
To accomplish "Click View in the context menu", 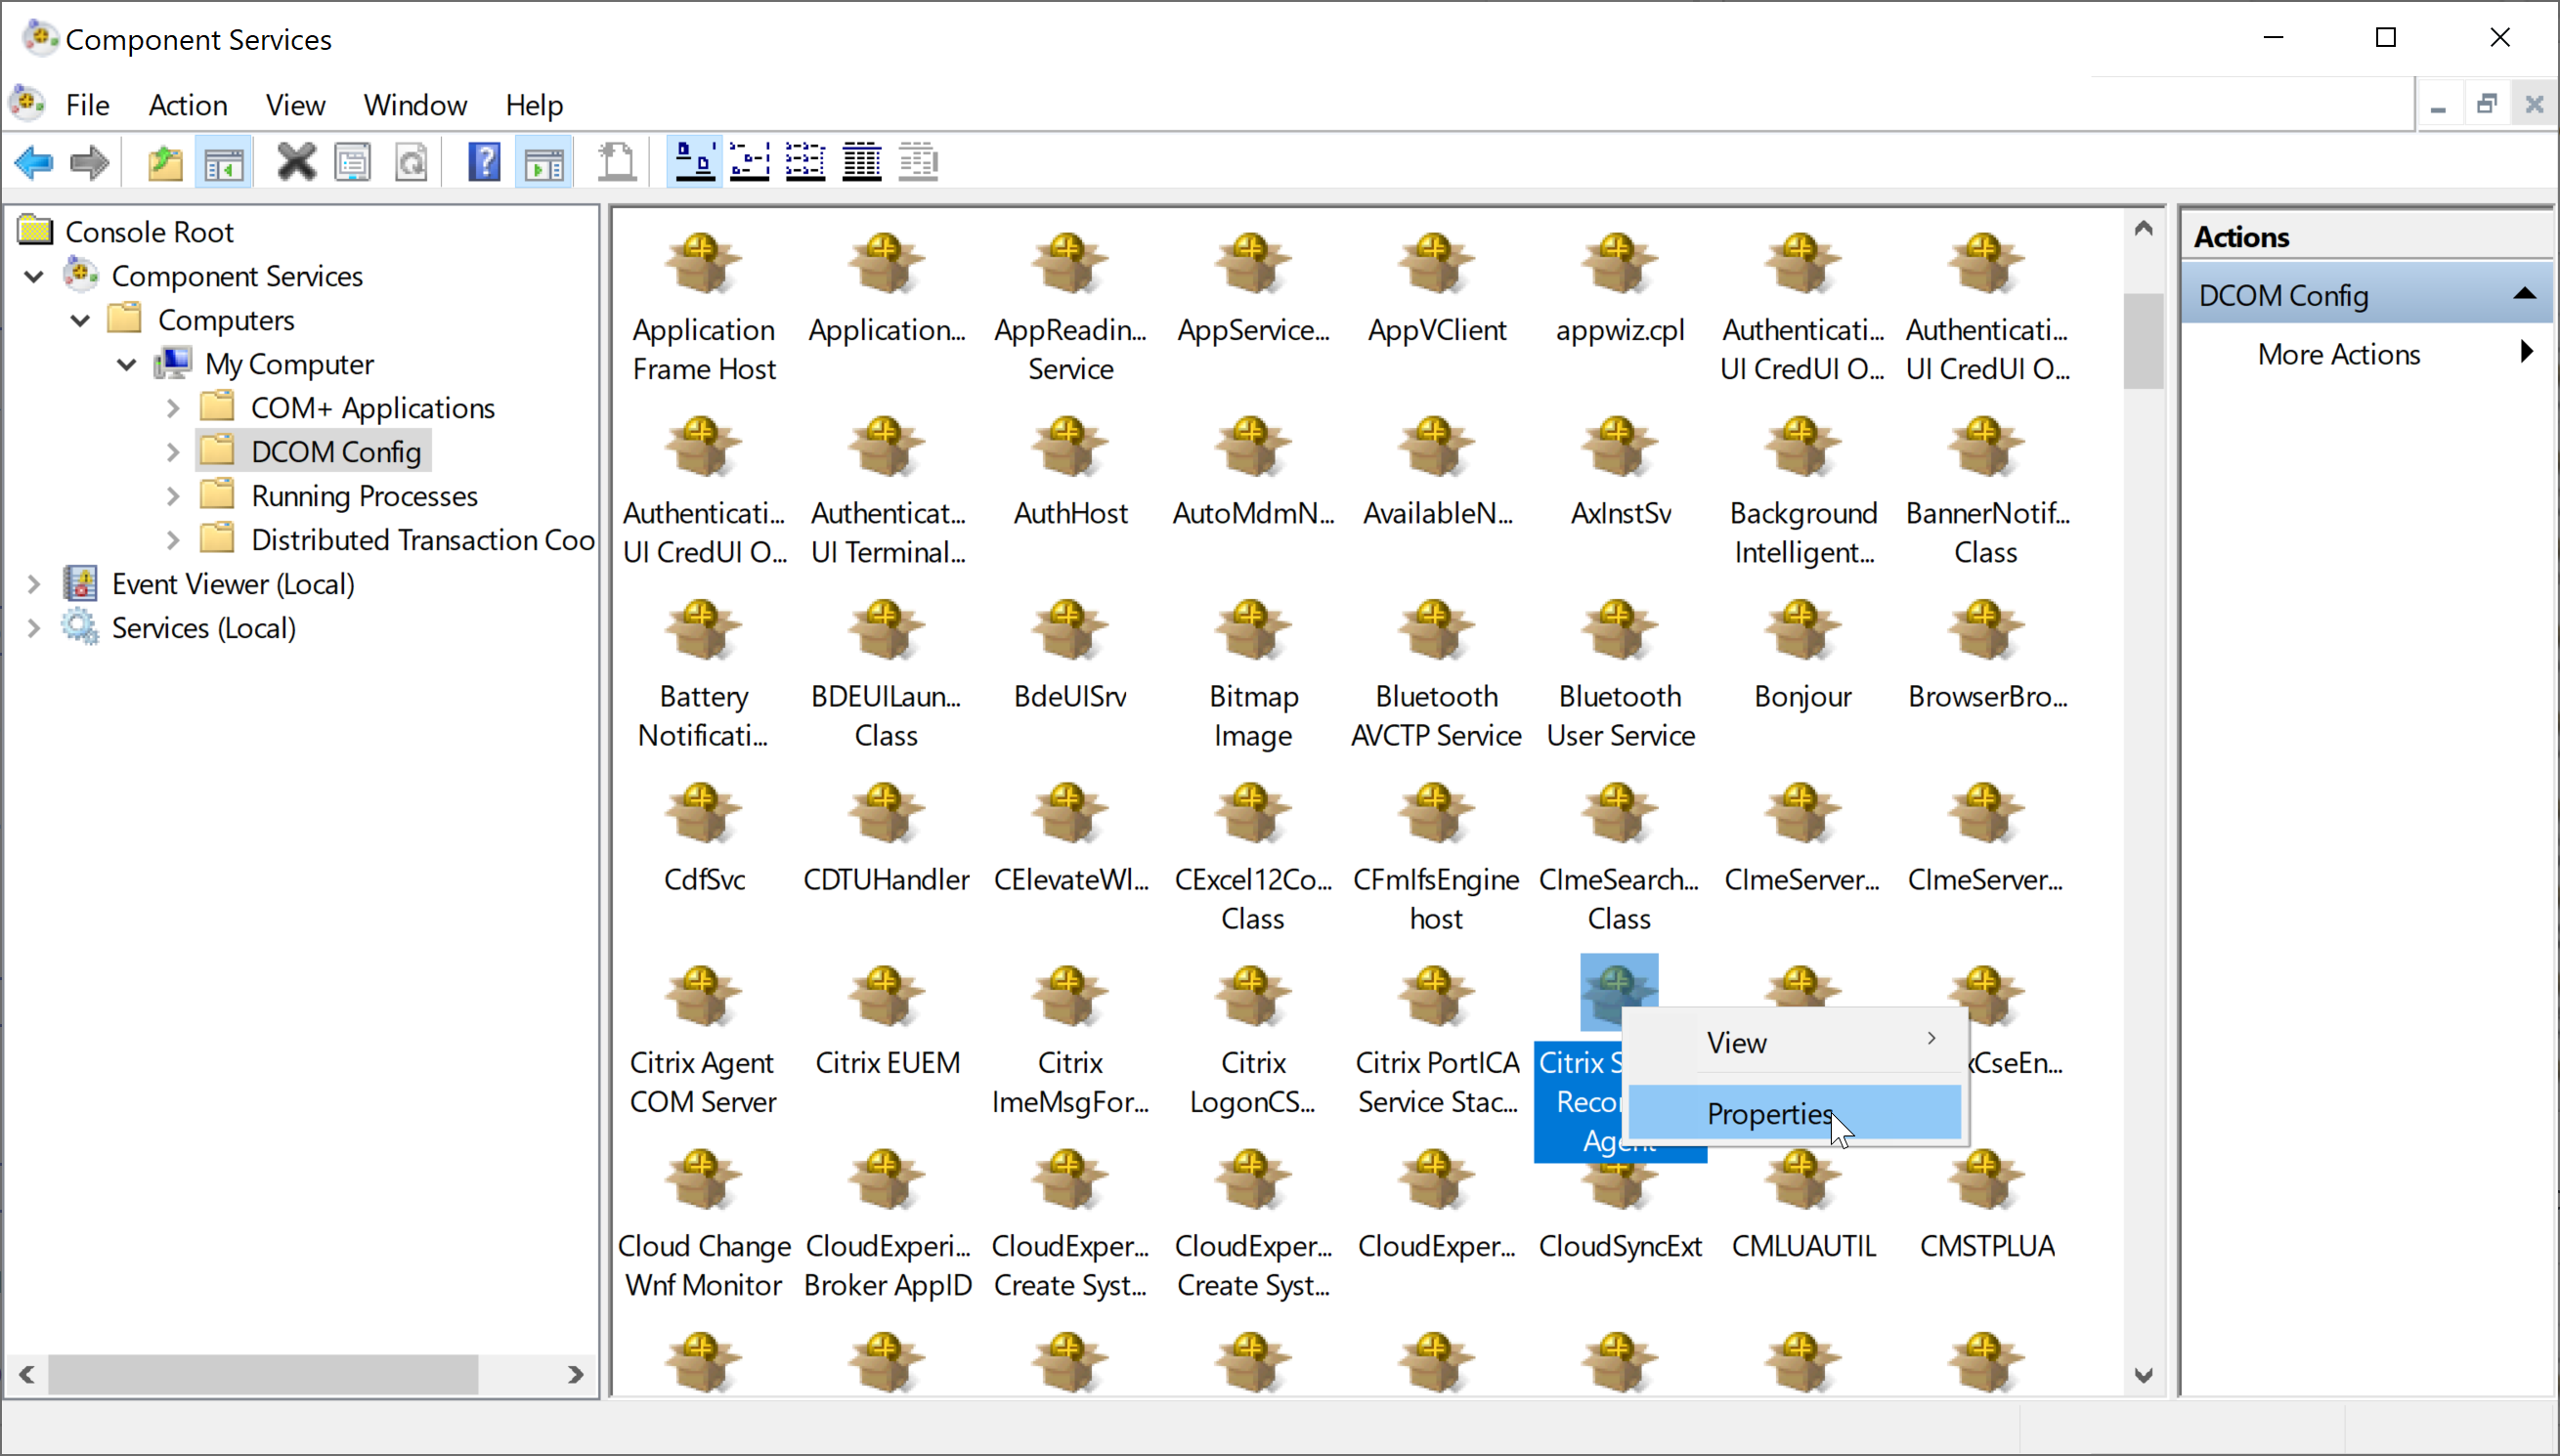I will (1735, 1041).
